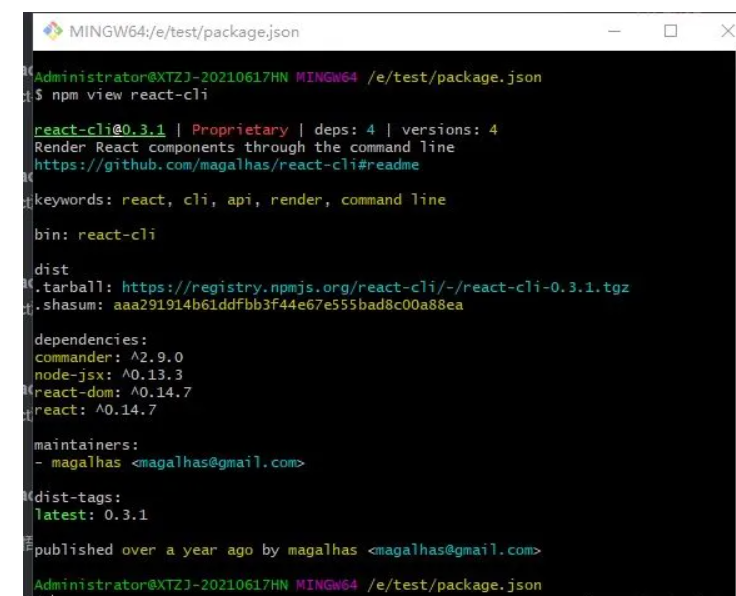Click the 'dist' section heading
The height and width of the screenshot is (596, 736).
coord(52,270)
